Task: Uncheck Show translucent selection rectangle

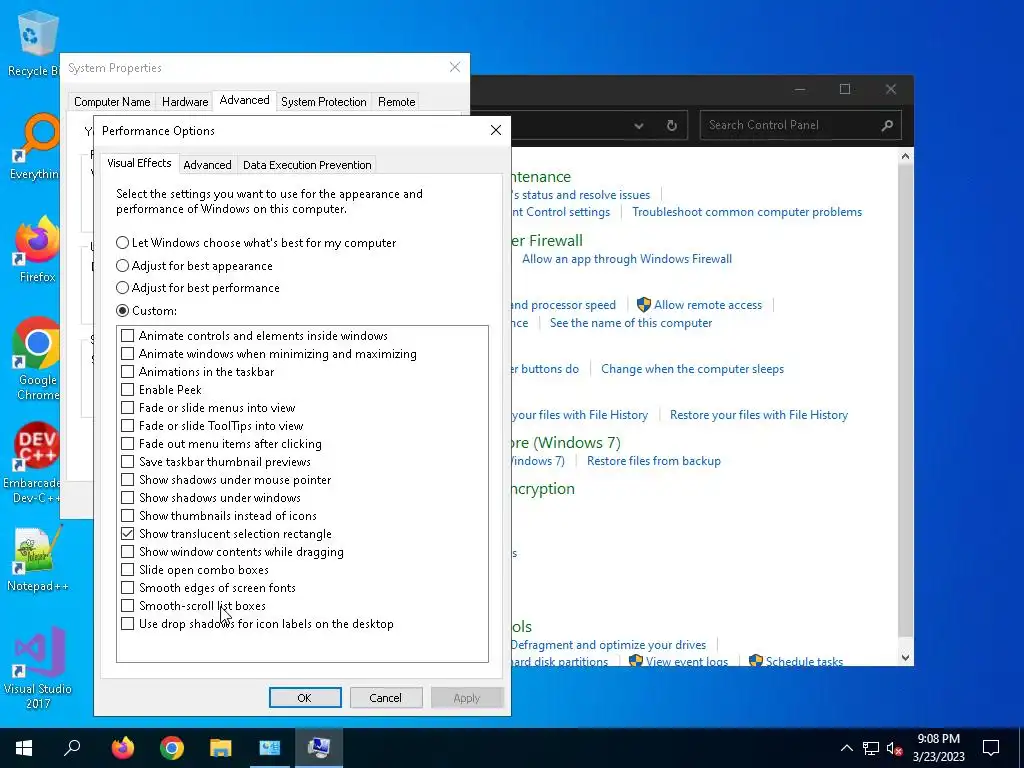Action: coord(127,534)
